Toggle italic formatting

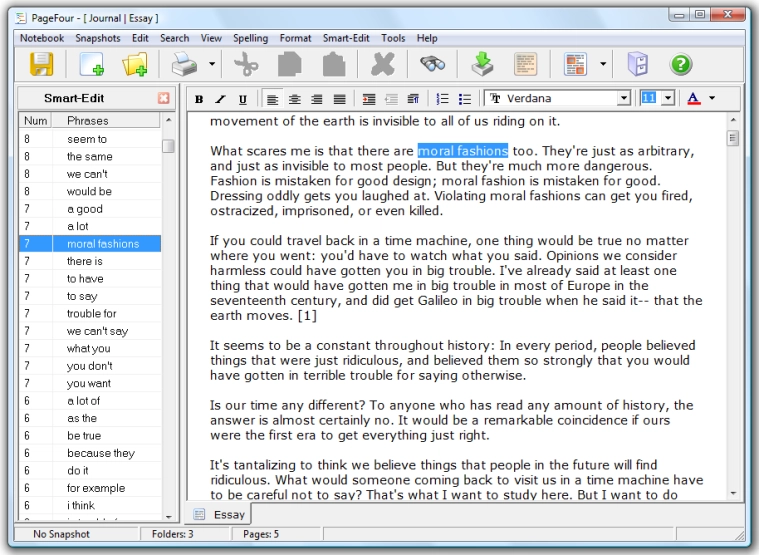220,99
